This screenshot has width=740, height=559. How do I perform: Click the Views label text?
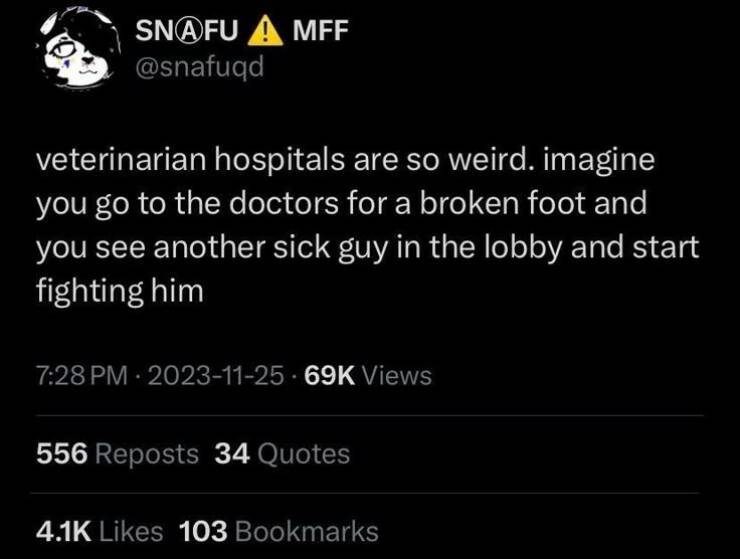pos(396,376)
